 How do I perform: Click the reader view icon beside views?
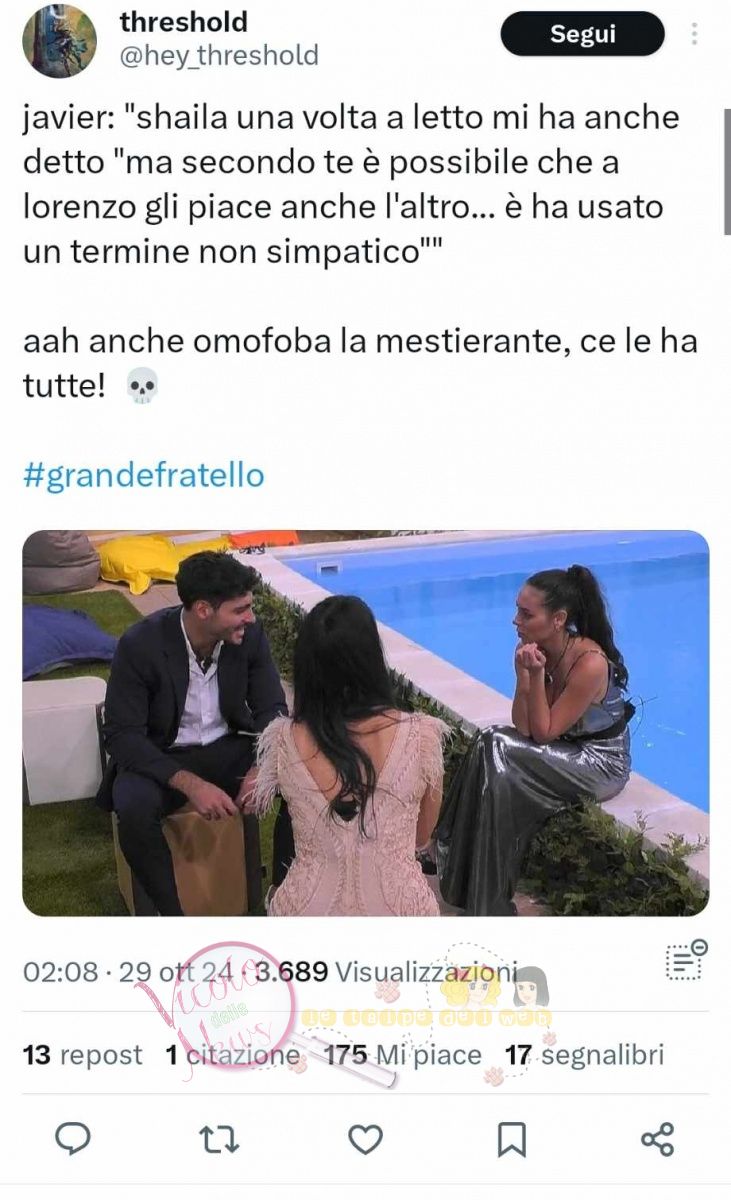(686, 960)
